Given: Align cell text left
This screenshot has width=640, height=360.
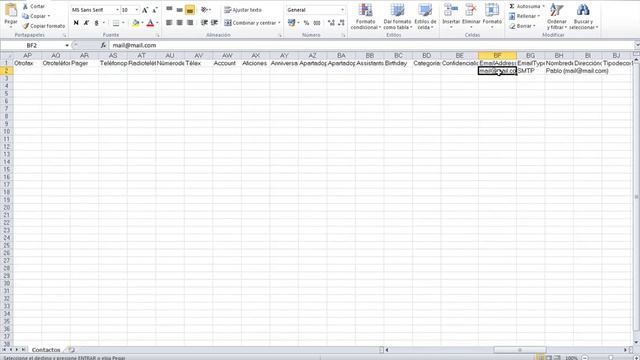Looking at the screenshot, I should pyautogui.click(x=169, y=23).
